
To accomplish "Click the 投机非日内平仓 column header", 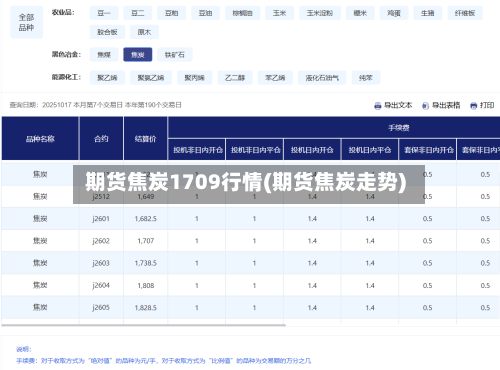I will (255, 150).
